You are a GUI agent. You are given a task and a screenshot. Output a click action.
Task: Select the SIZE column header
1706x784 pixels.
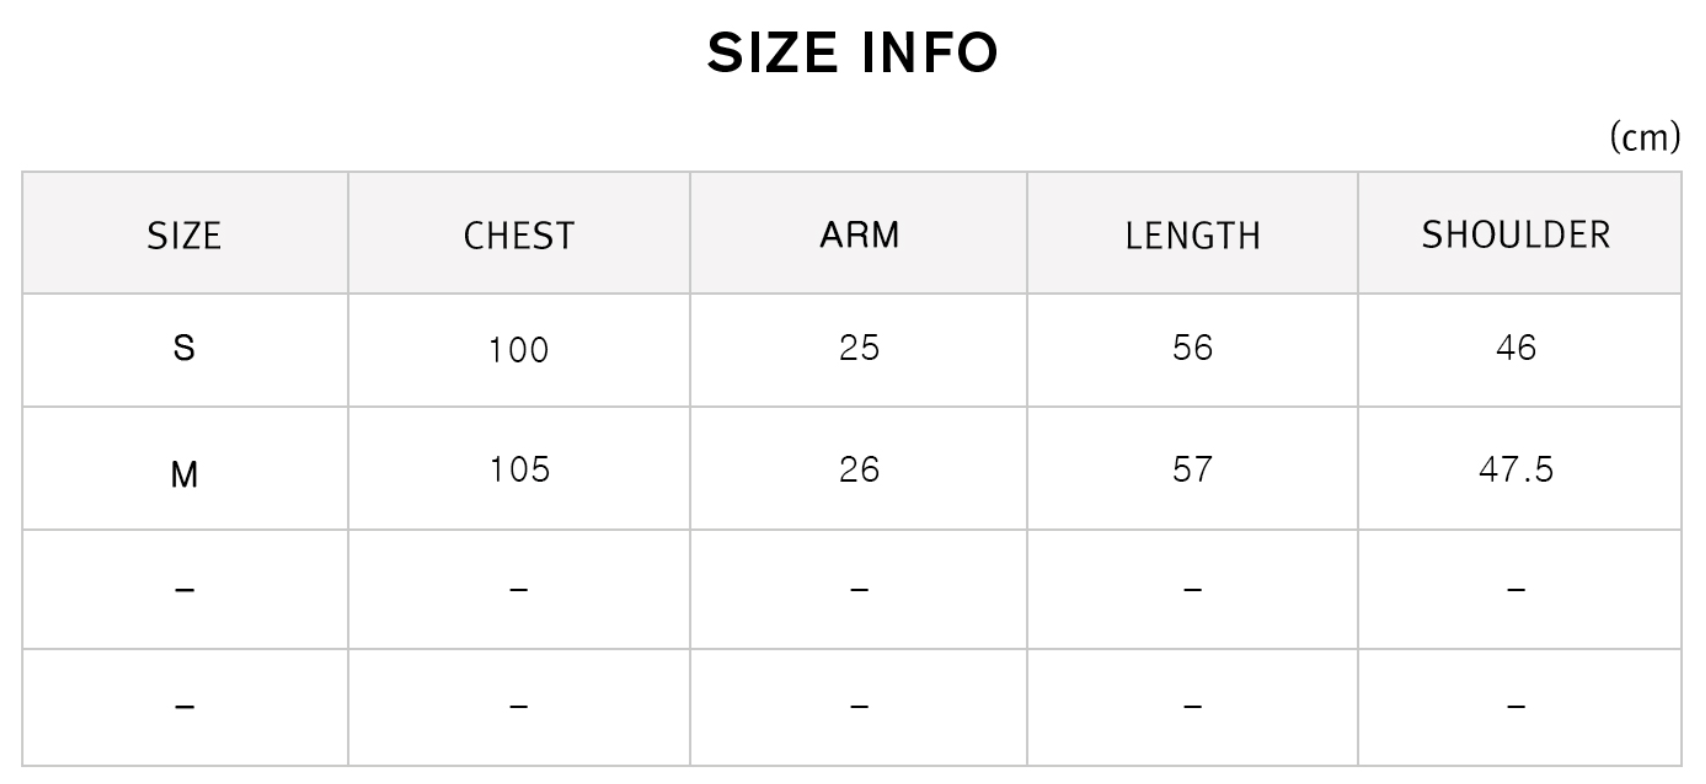[184, 236]
